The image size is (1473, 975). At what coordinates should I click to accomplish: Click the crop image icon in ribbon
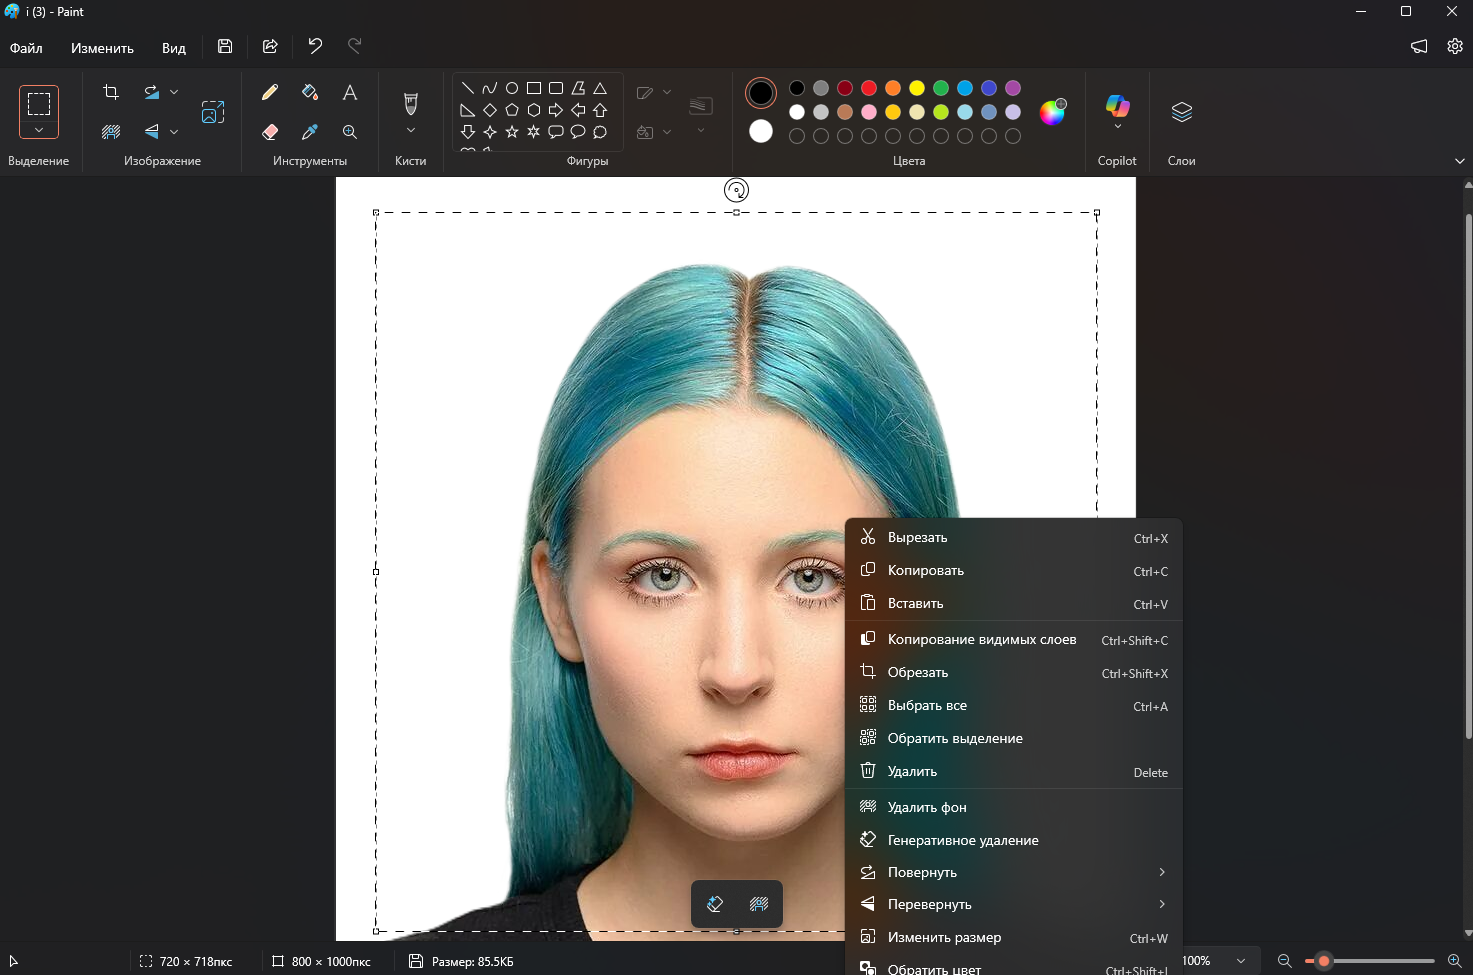coord(111,92)
